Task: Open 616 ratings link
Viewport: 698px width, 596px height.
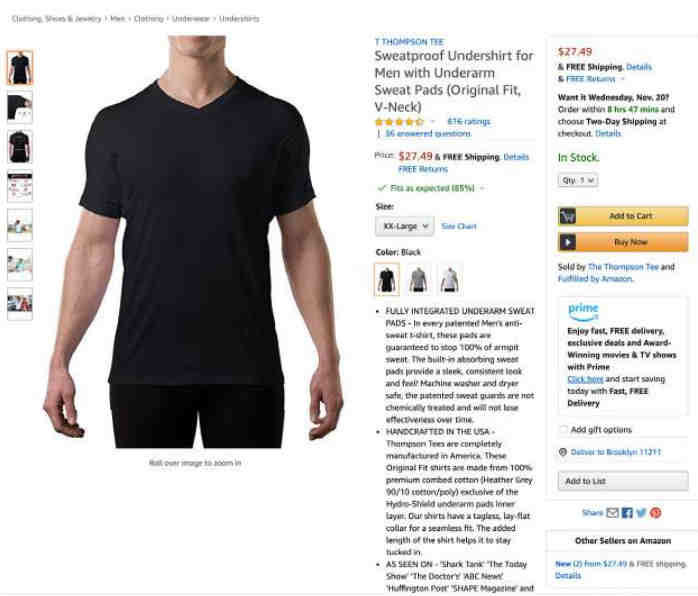Action: (x=469, y=122)
